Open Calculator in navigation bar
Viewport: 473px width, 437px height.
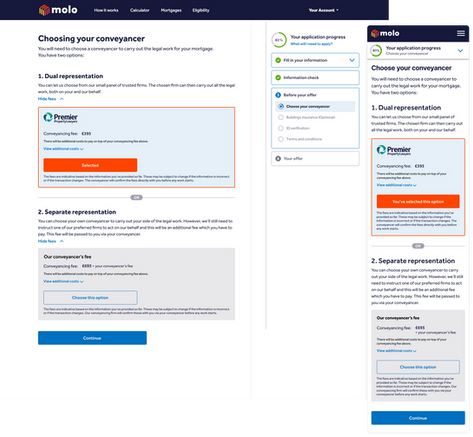pyautogui.click(x=140, y=10)
